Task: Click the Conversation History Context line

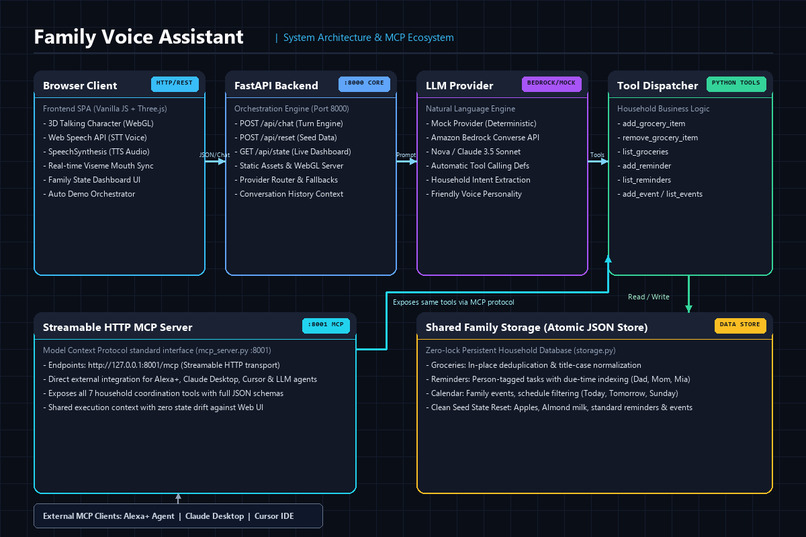Action: tap(289, 194)
